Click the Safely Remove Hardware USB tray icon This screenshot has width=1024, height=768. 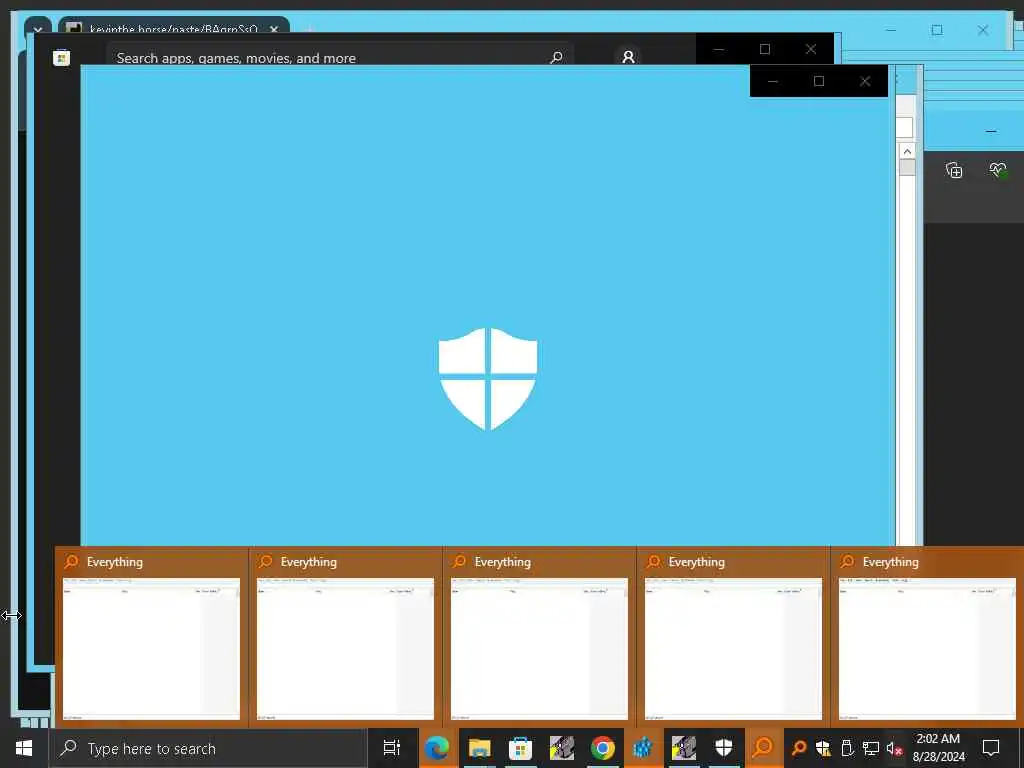pos(847,748)
